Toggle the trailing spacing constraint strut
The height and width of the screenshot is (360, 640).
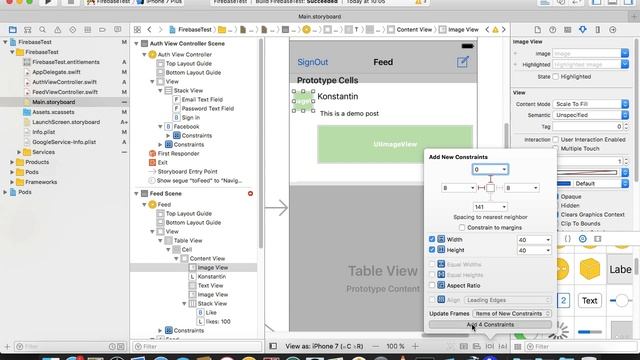pyautogui.click(x=500, y=188)
